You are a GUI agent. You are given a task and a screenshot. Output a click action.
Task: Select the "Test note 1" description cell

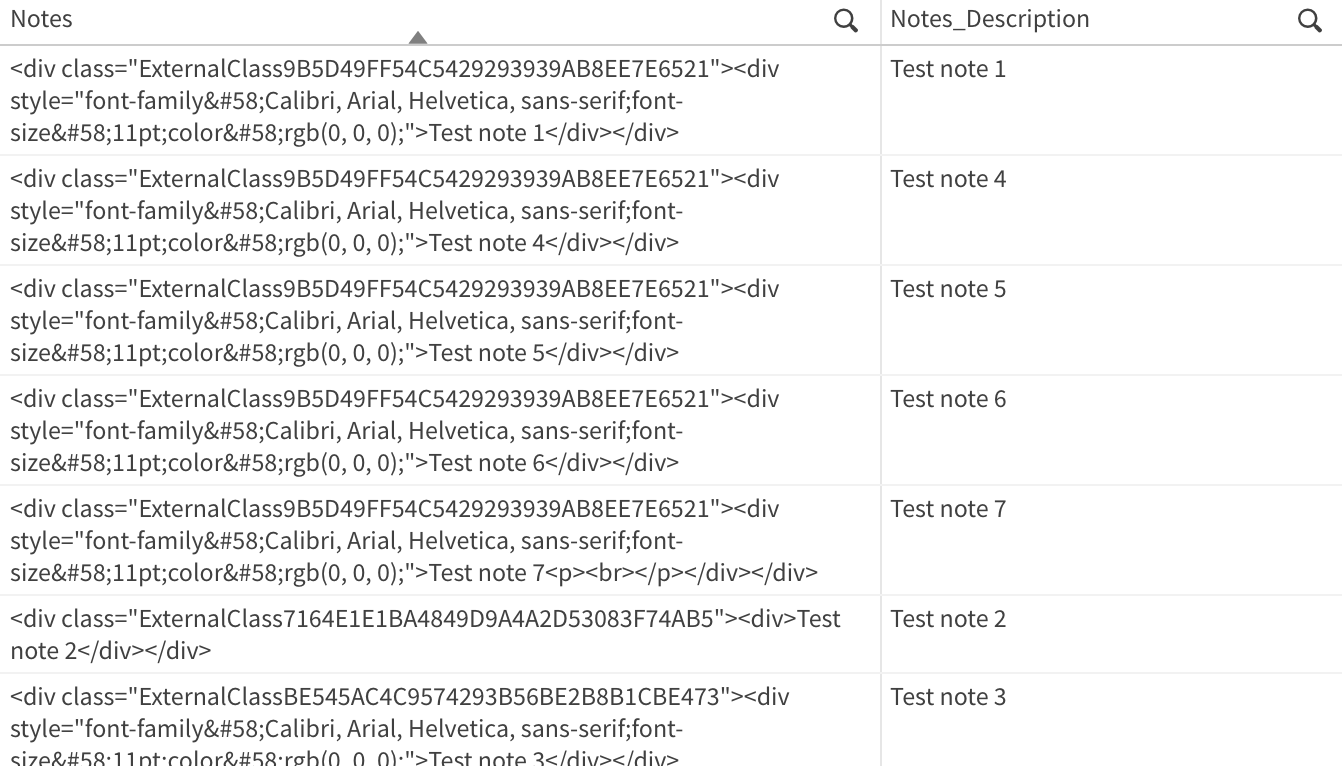point(948,69)
